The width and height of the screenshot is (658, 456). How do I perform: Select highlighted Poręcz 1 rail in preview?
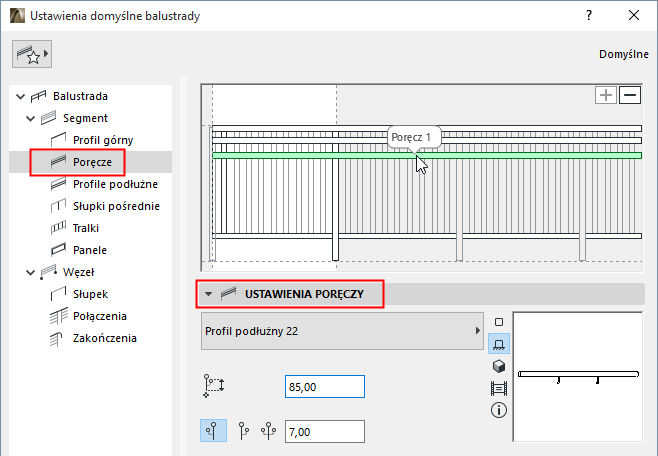[x=427, y=156]
